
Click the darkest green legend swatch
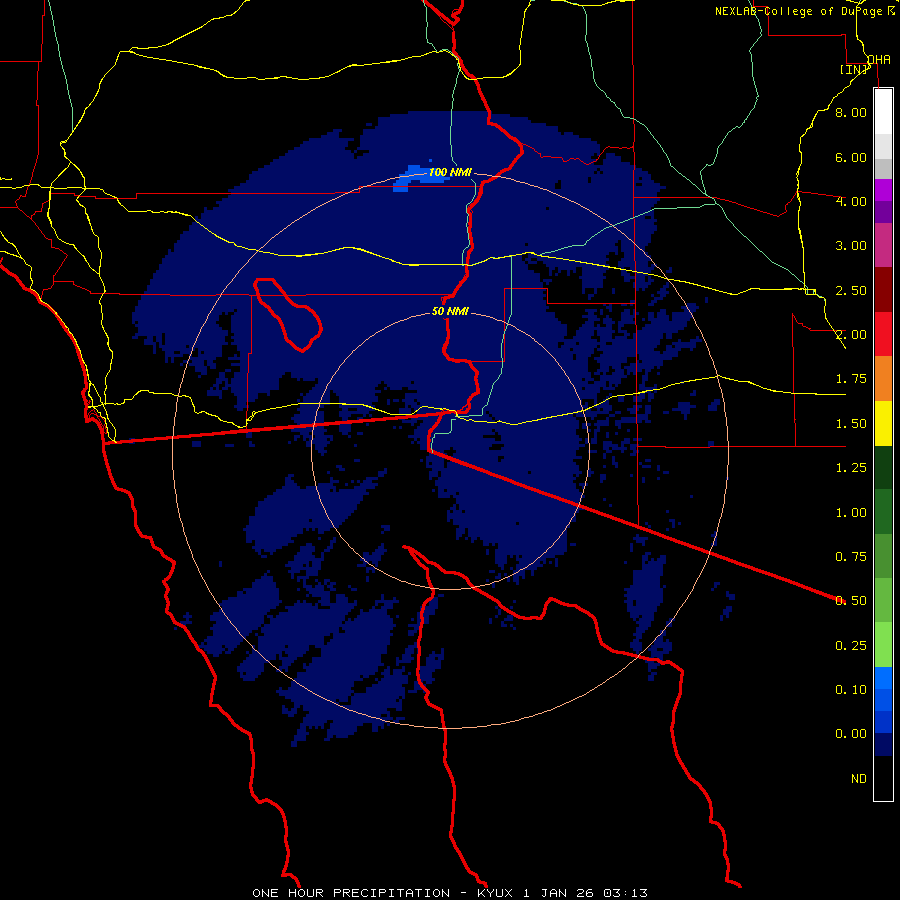coord(883,468)
